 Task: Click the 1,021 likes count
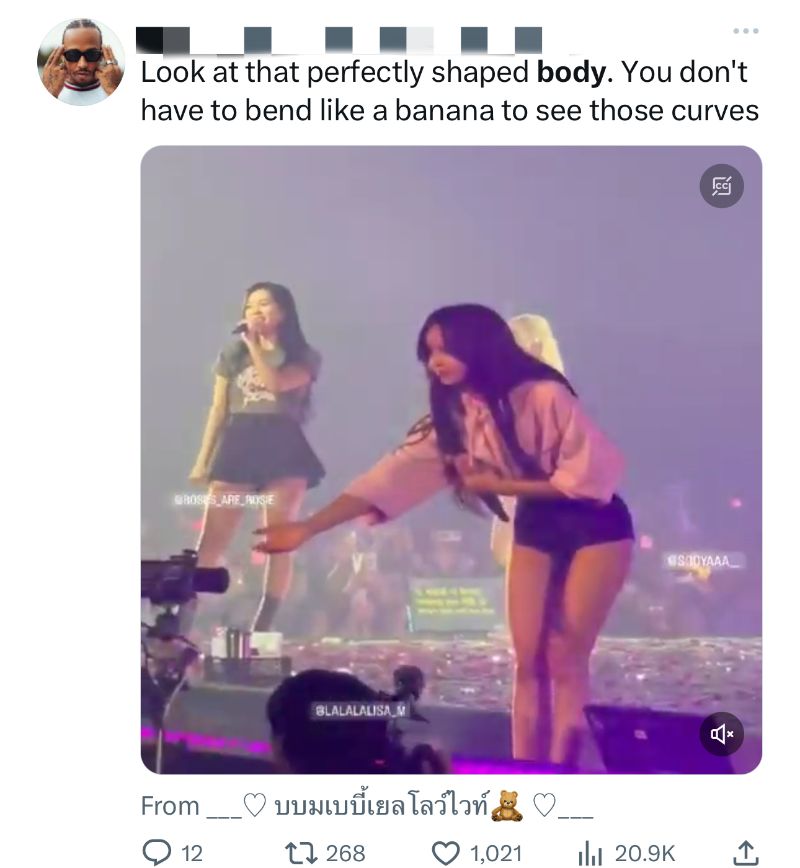point(497,853)
